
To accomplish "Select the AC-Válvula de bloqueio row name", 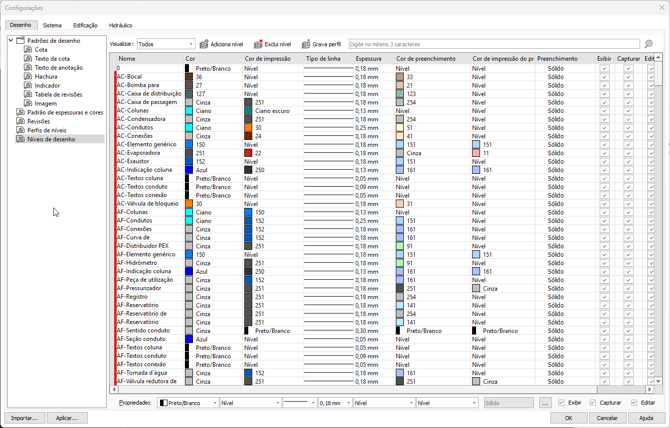I will point(147,204).
